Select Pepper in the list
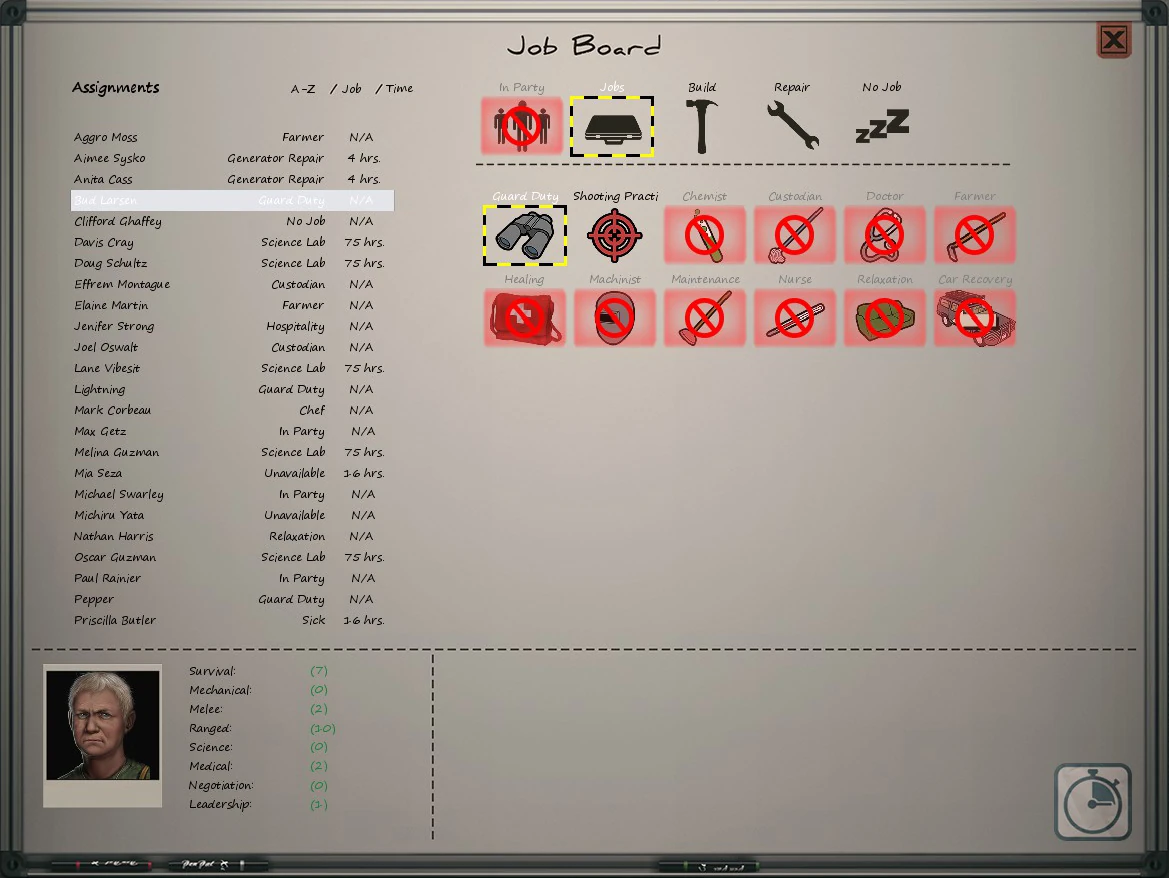Image resolution: width=1169 pixels, height=878 pixels. 232,599
